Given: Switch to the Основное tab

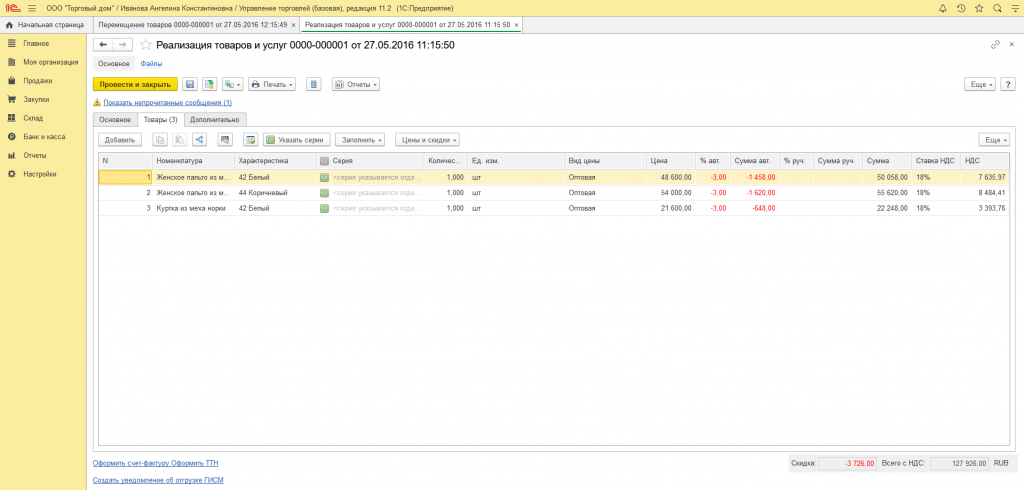Looking at the screenshot, I should click(114, 119).
